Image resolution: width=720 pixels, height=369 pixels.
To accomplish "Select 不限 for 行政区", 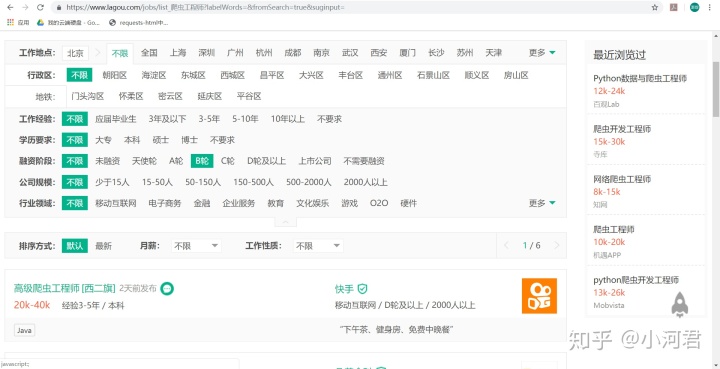I will coord(79,75).
